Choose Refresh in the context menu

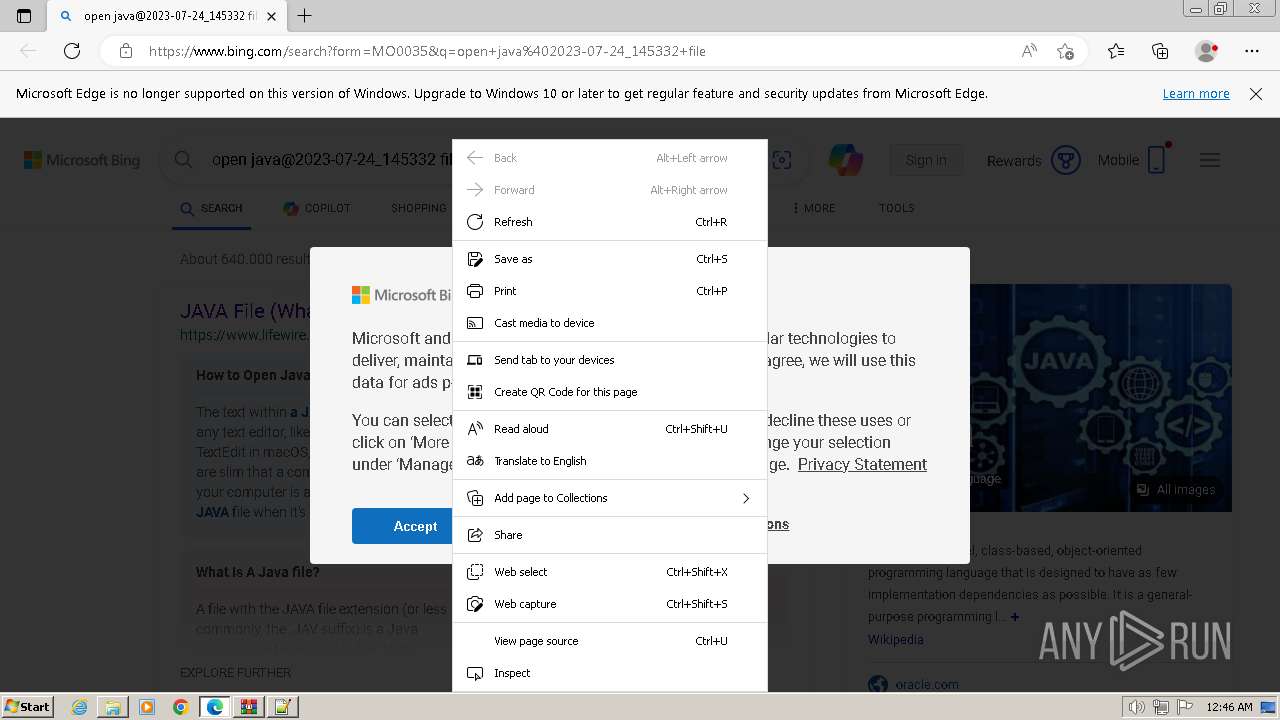[610, 222]
